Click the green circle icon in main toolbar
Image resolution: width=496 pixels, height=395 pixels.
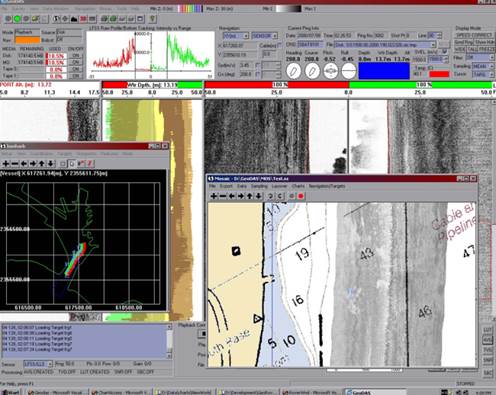[x=17, y=19]
